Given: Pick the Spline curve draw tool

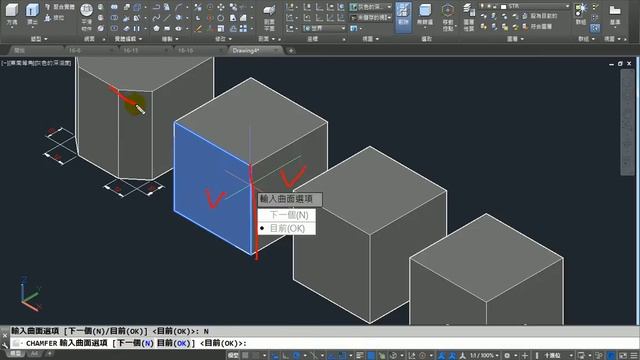Looking at the screenshot, I should pos(157,18).
